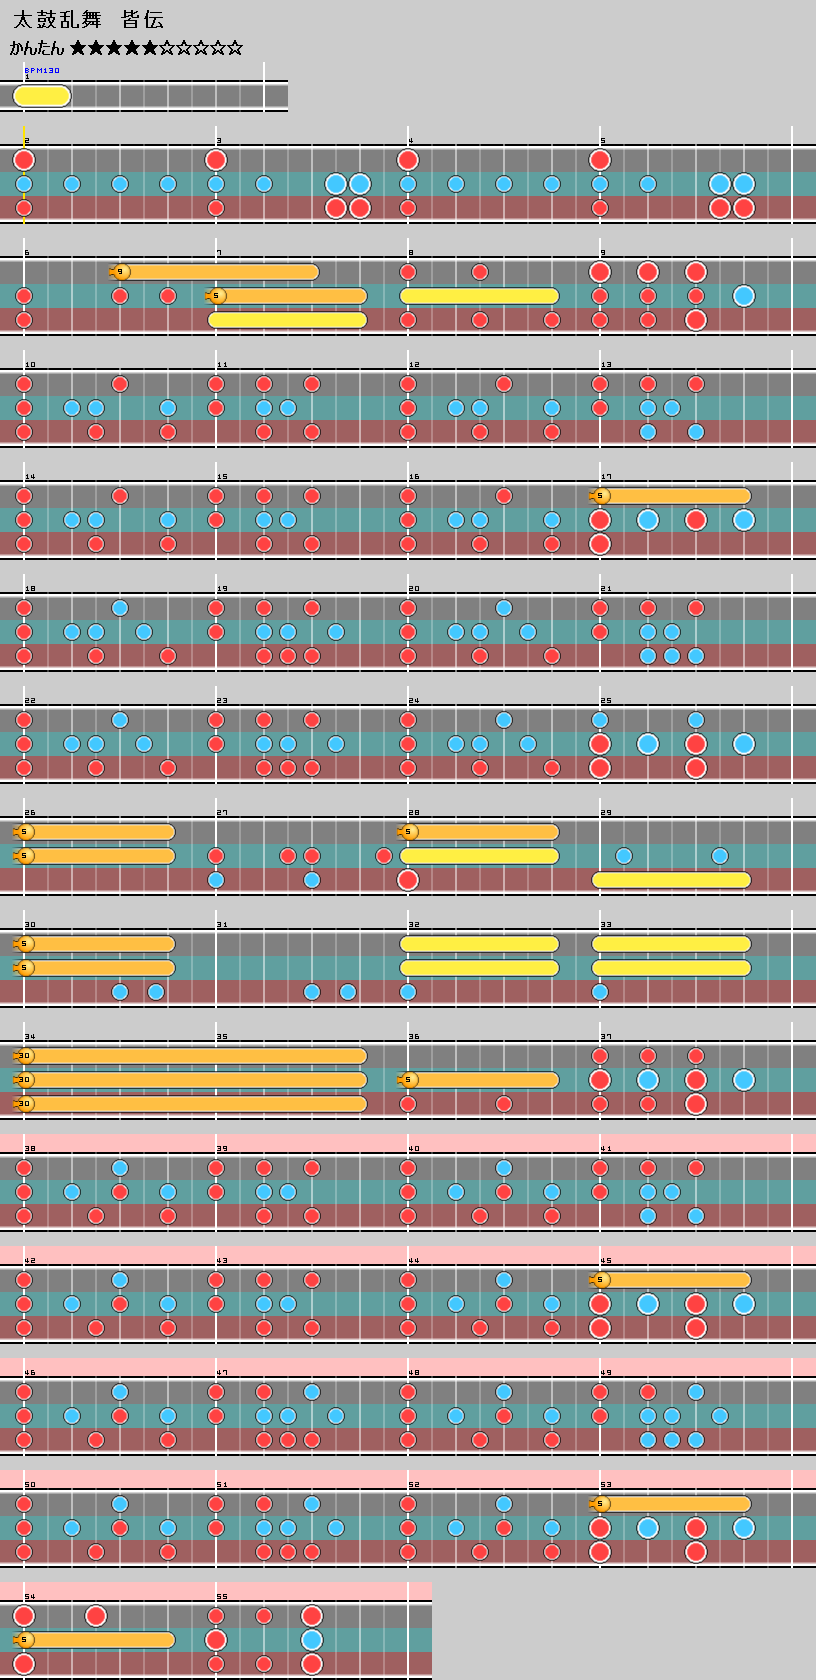
Task: Select the last empty difficulty star
Action: click(234, 48)
